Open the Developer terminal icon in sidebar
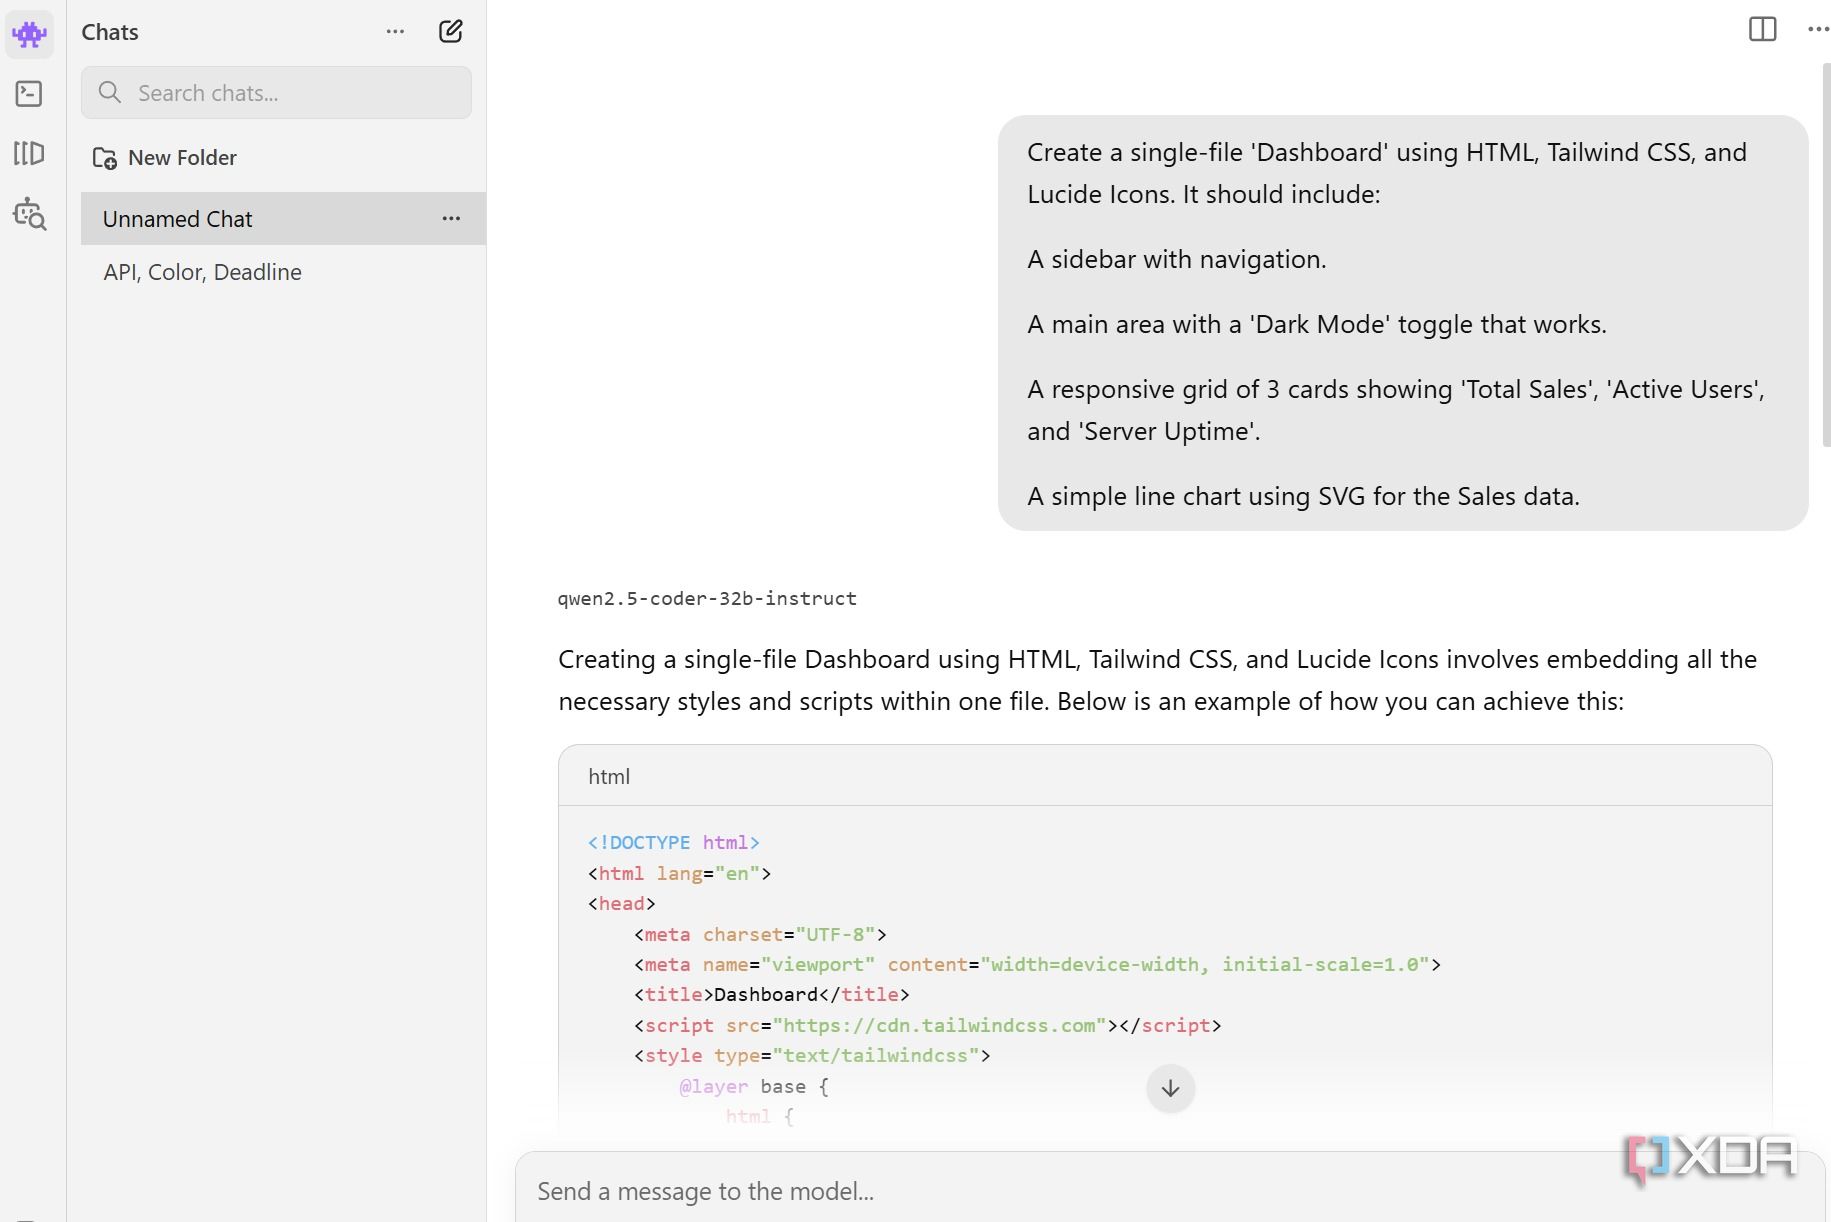Screen dimensions: 1831x1222 30,94
